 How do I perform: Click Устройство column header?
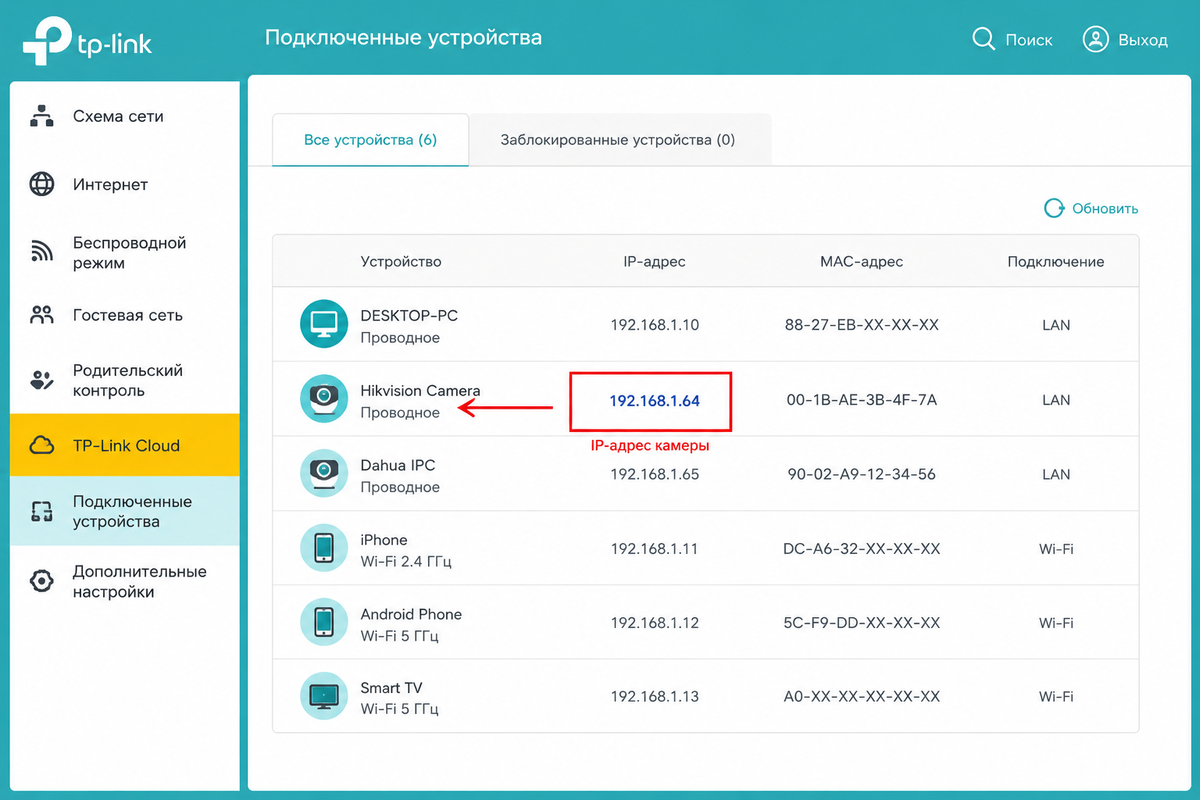point(401,262)
